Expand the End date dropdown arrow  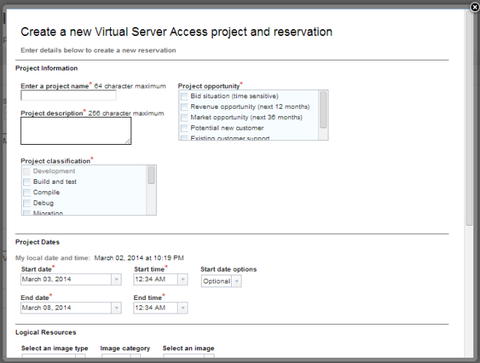tap(116, 308)
